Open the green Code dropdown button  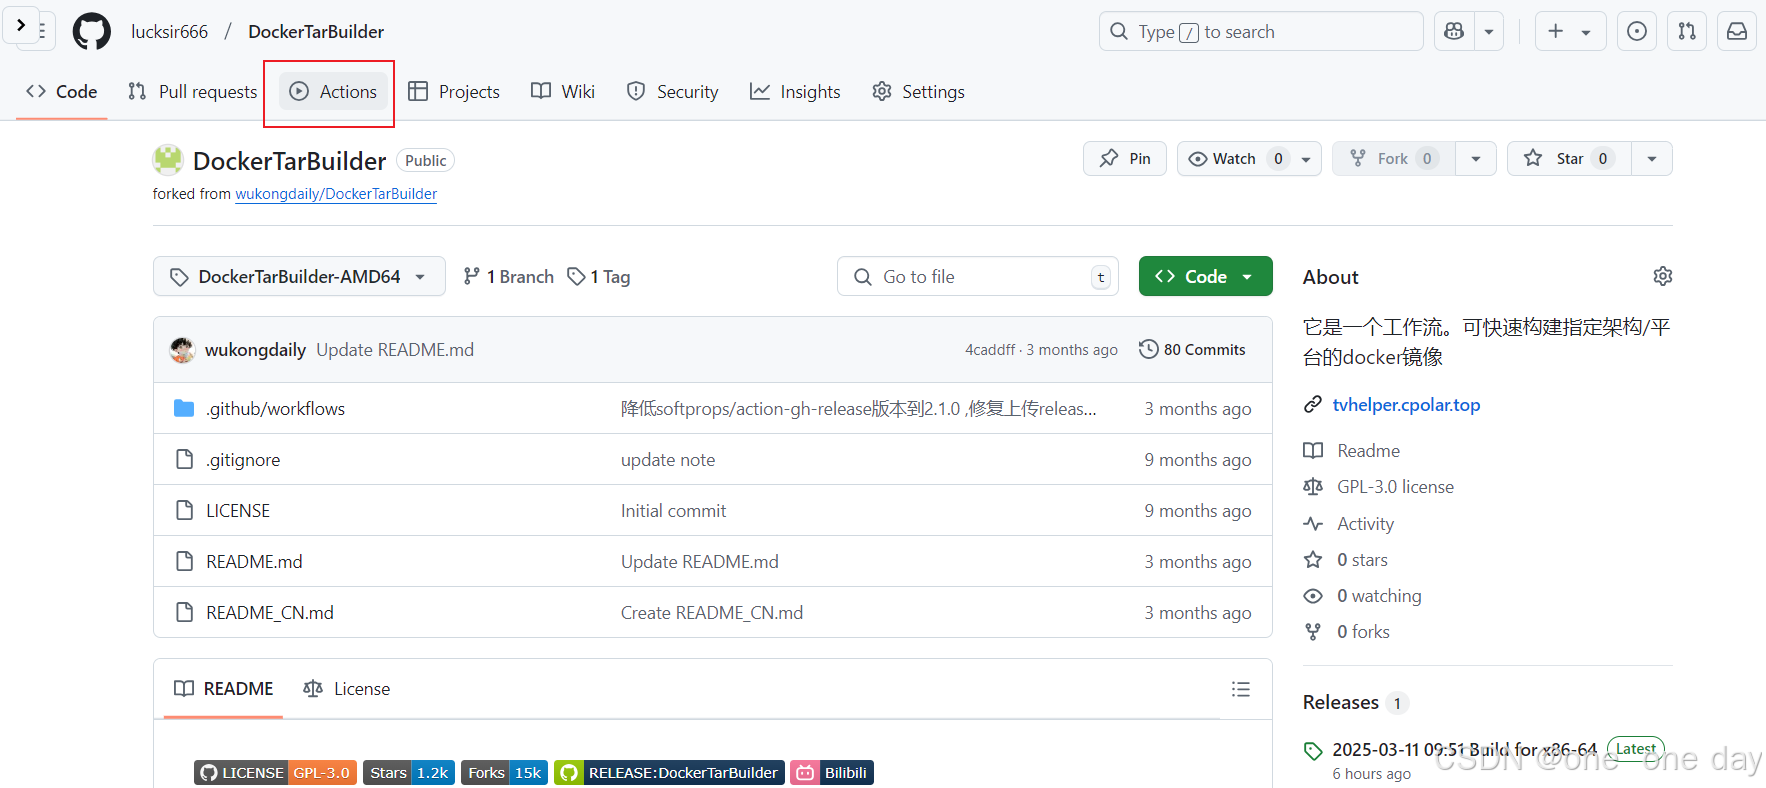pos(1206,276)
